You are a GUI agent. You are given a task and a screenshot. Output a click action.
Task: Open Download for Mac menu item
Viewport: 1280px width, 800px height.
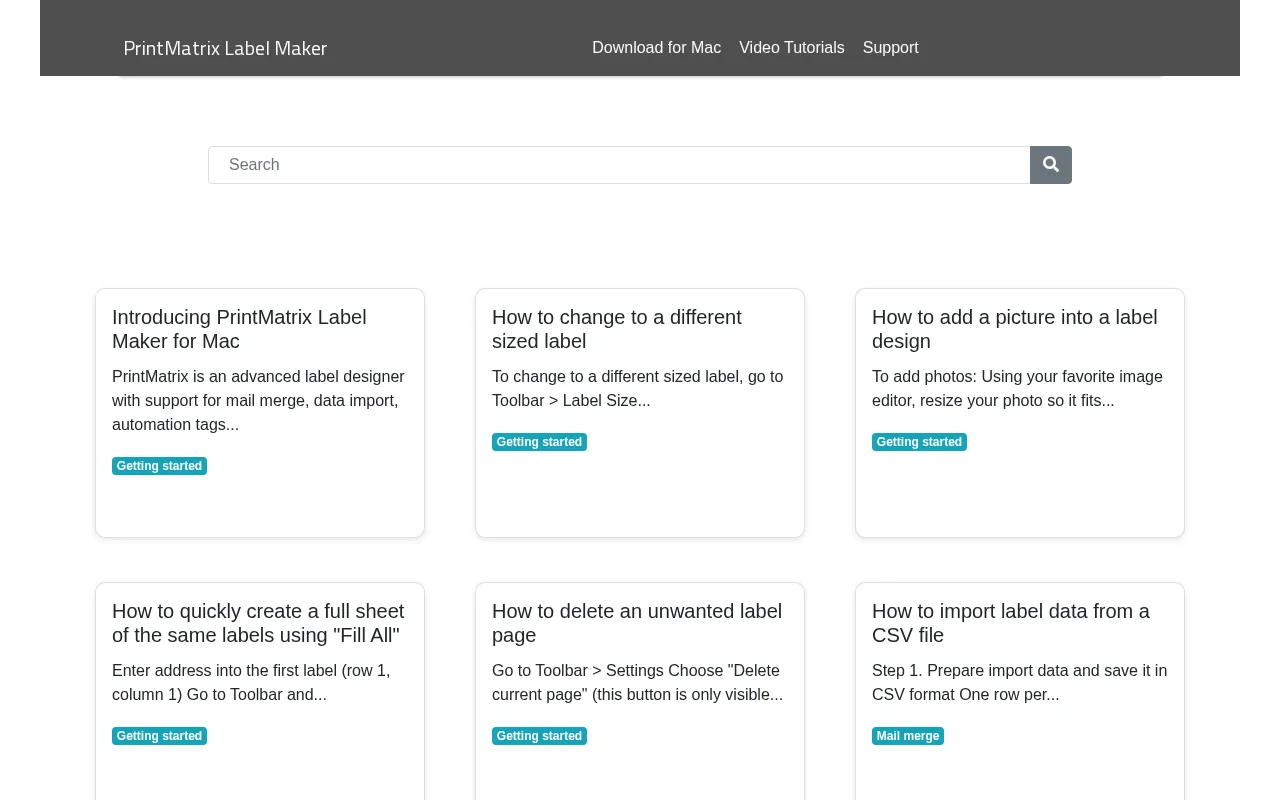pos(656,48)
